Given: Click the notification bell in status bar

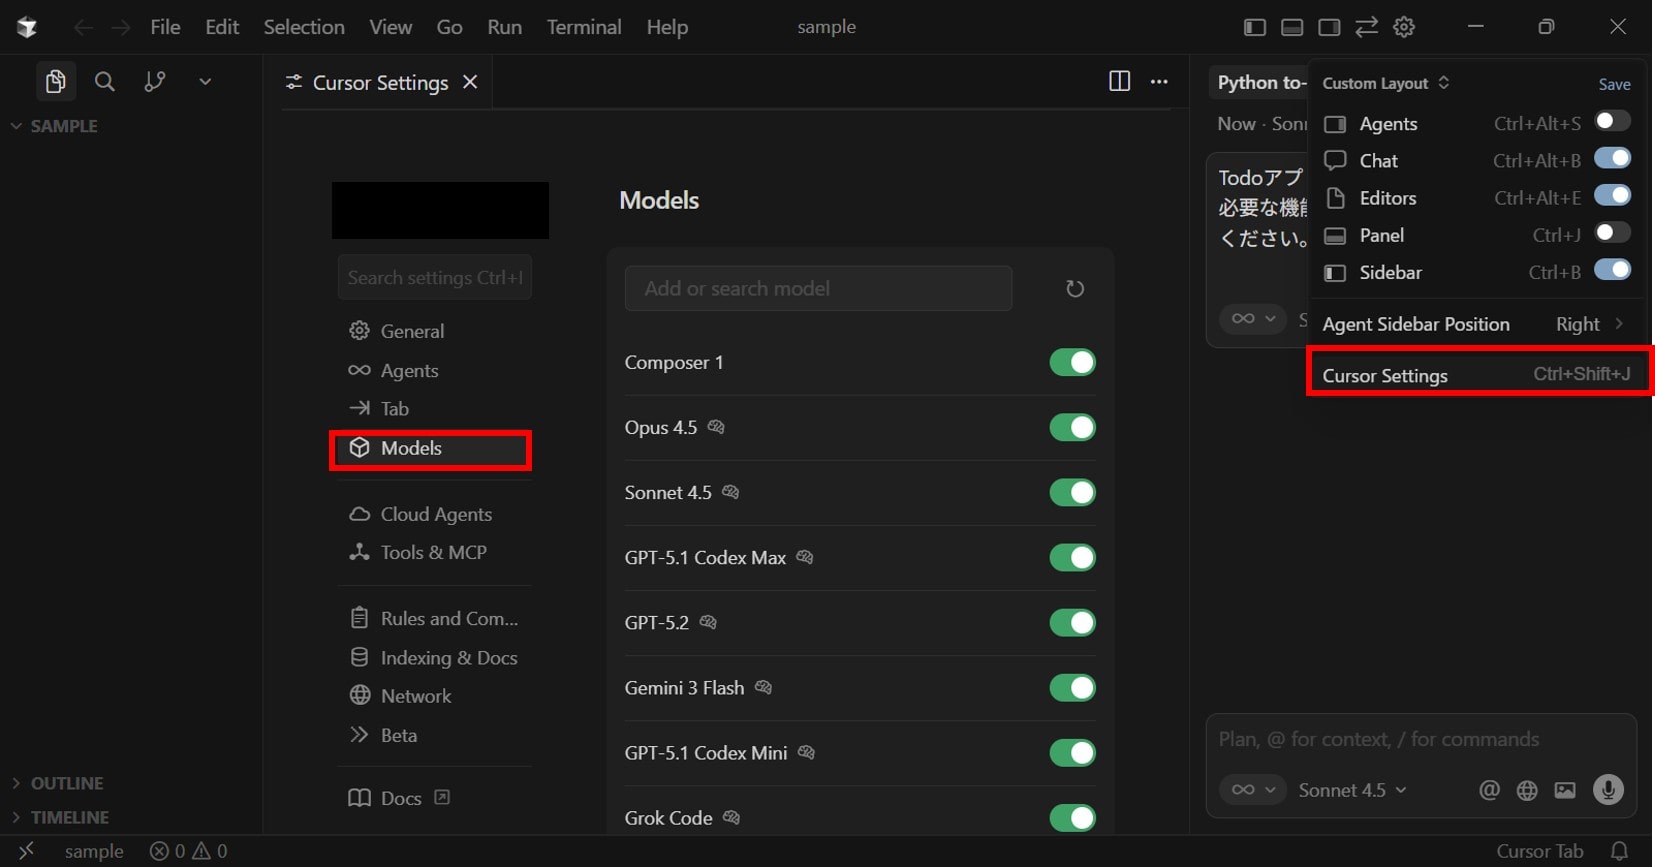Looking at the screenshot, I should [x=1619, y=851].
